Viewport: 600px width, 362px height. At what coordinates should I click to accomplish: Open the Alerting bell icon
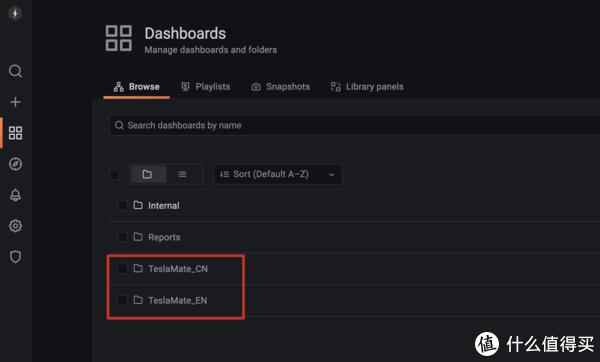coord(15,195)
